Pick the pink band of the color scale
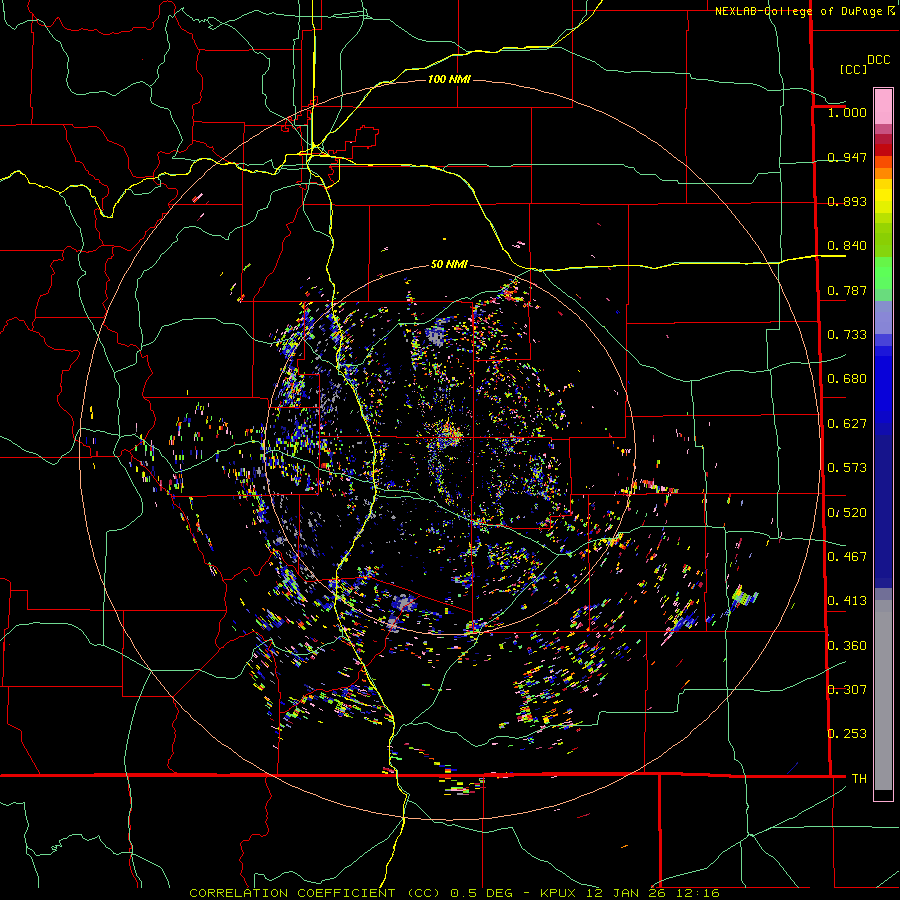Viewport: 900px width, 900px height. pyautogui.click(x=883, y=106)
